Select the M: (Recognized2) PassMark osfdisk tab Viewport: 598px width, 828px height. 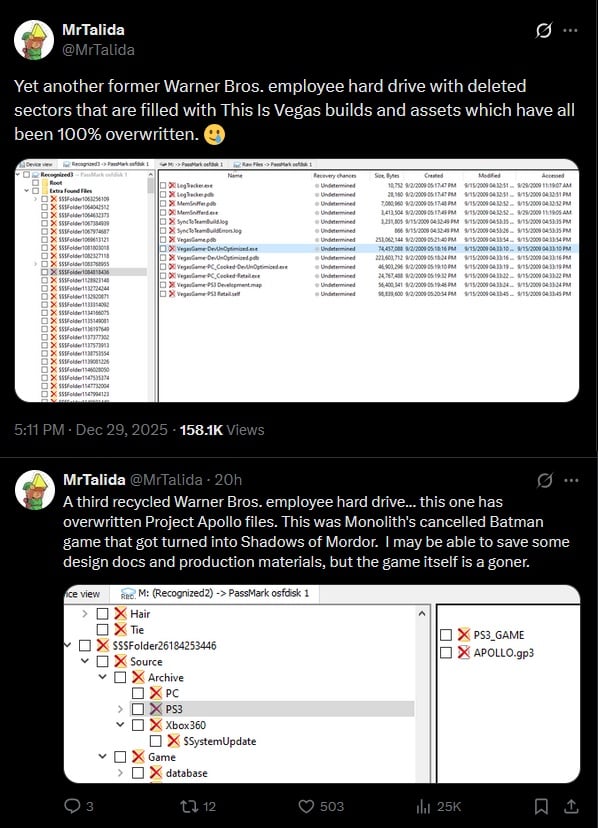[x=214, y=593]
